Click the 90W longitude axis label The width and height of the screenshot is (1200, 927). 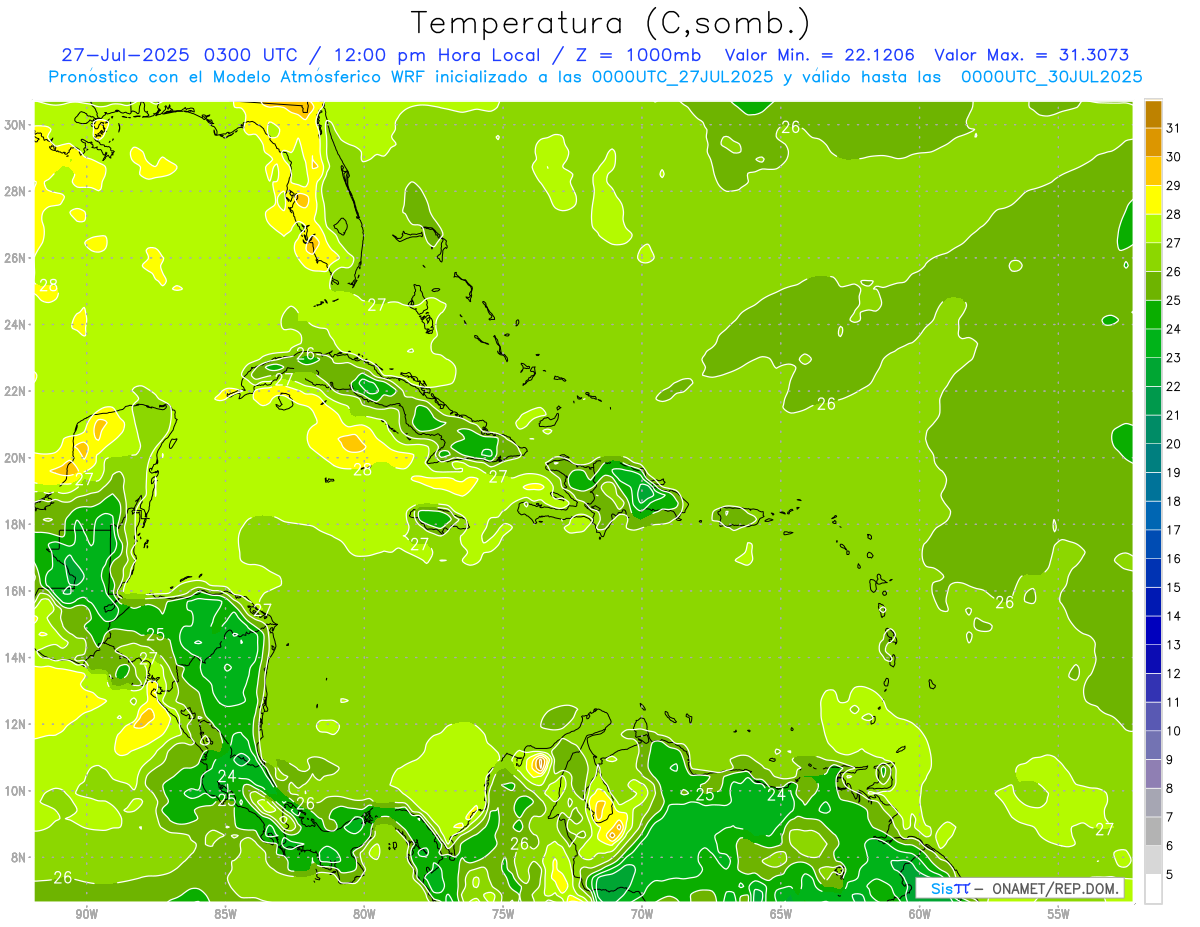pyautogui.click(x=86, y=914)
